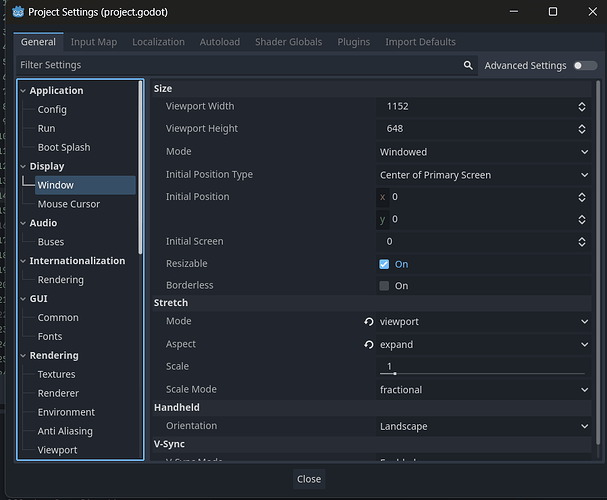This screenshot has width=607, height=500.
Task: Click the Initial Position x value field
Action: 483,197
